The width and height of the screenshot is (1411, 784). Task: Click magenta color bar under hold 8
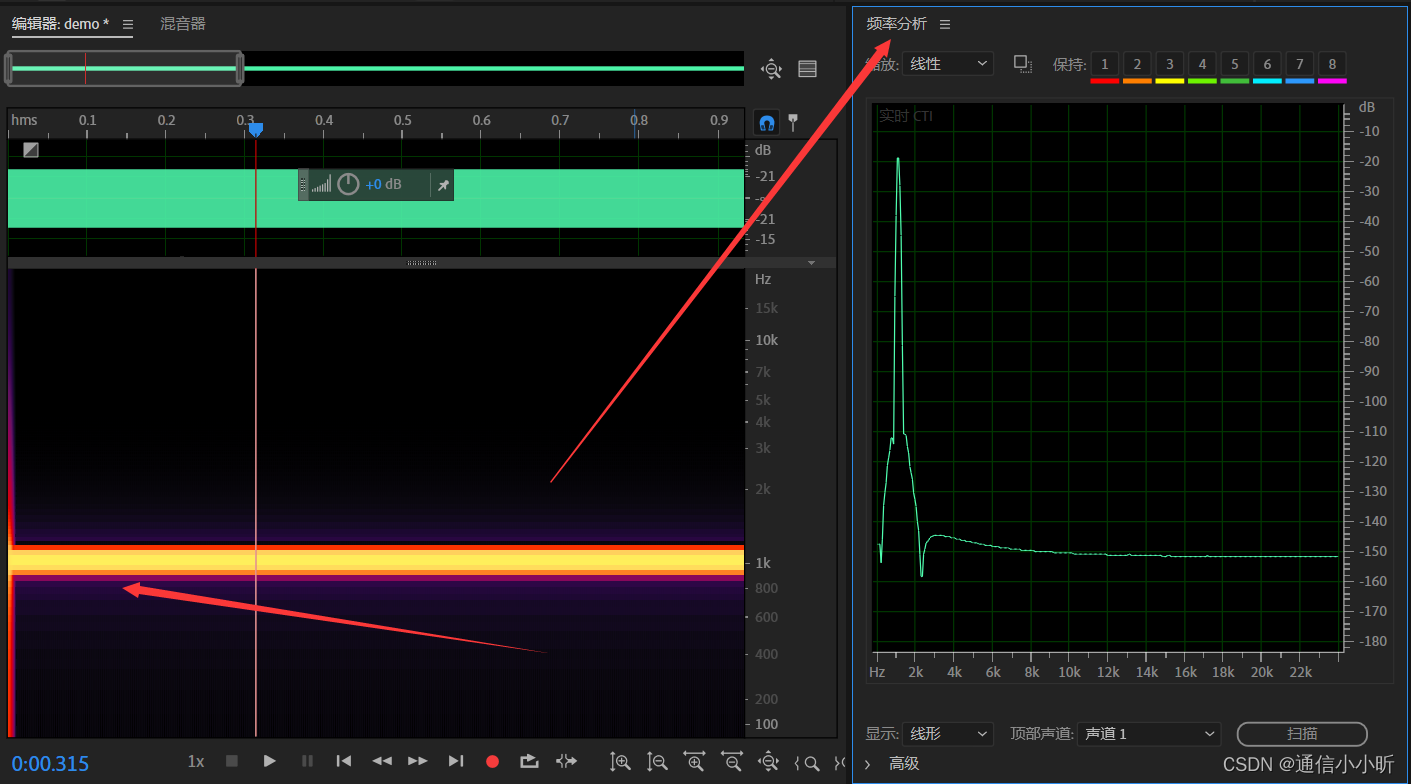[1332, 80]
